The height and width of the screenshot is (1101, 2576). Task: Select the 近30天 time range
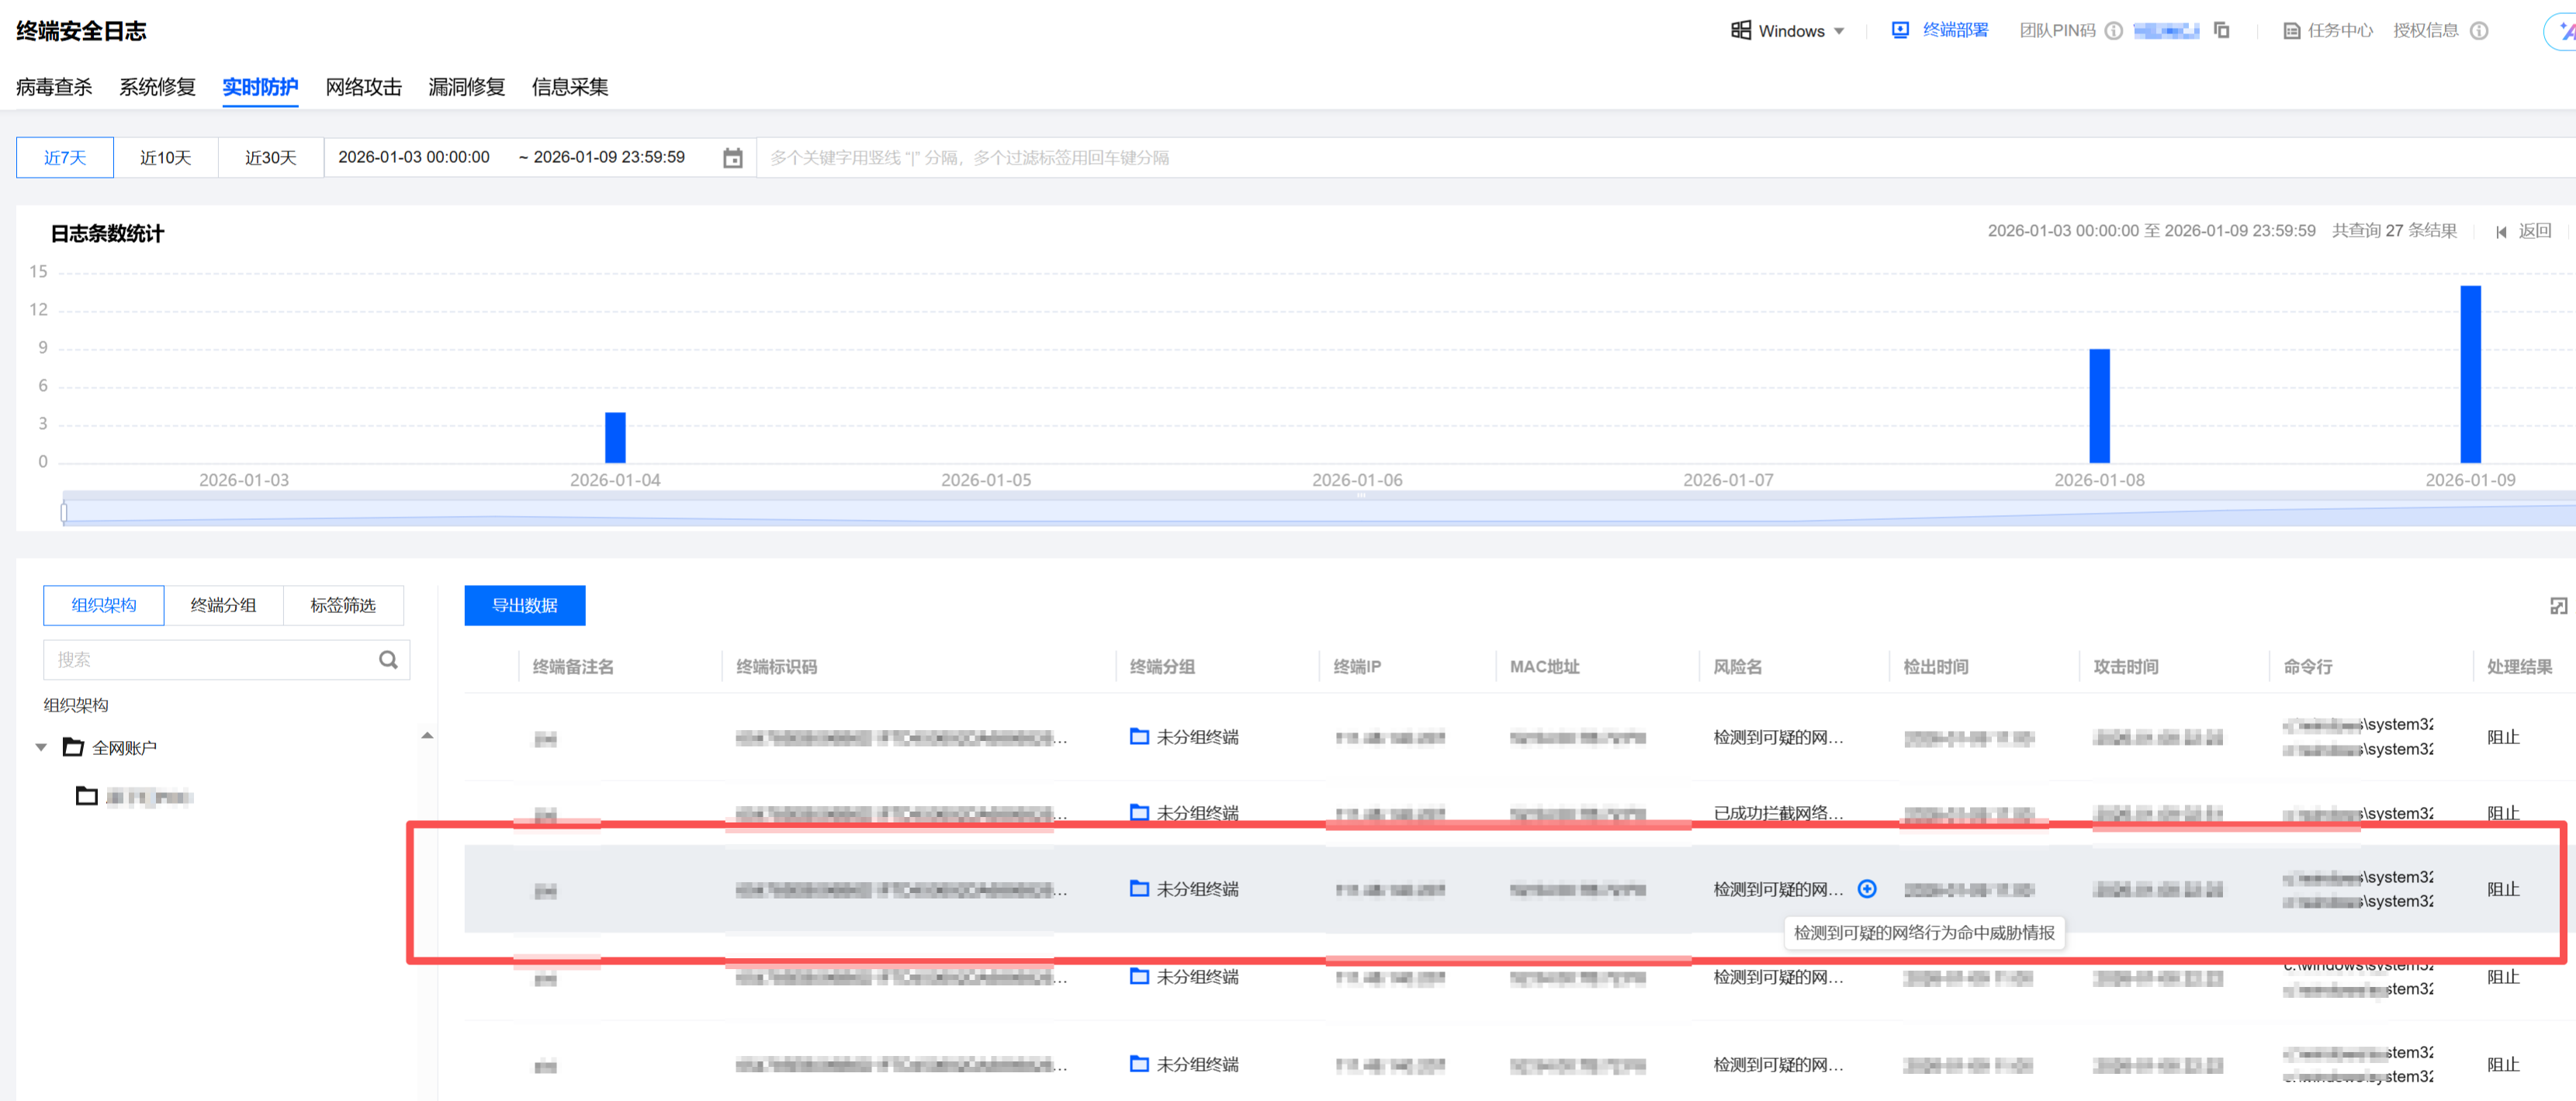coord(271,158)
